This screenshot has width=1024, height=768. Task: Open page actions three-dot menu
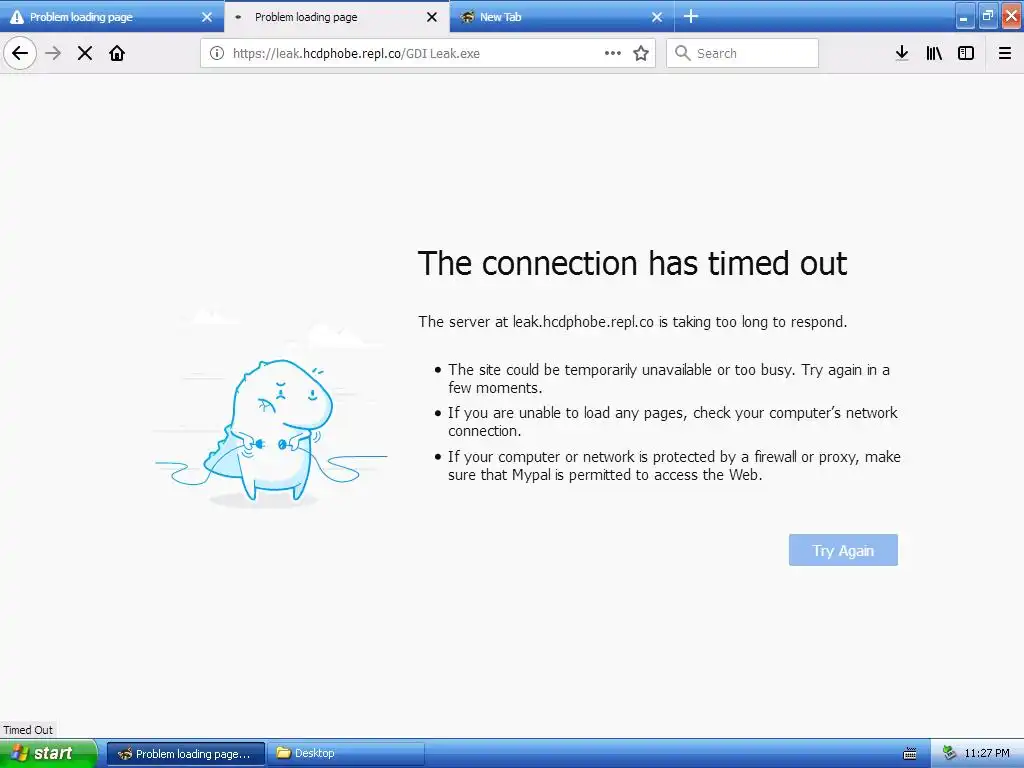(613, 53)
